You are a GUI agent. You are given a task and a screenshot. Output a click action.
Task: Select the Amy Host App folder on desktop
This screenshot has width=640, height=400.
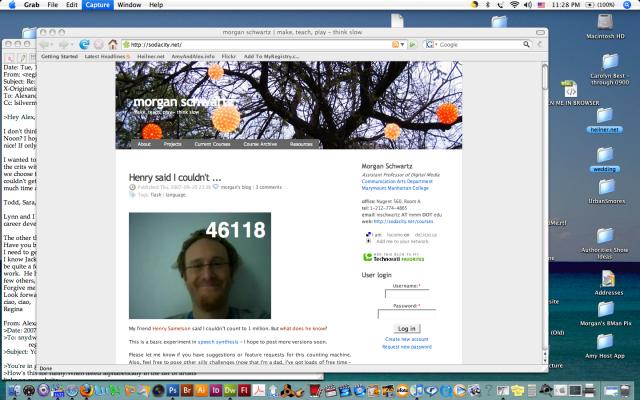click(x=605, y=347)
